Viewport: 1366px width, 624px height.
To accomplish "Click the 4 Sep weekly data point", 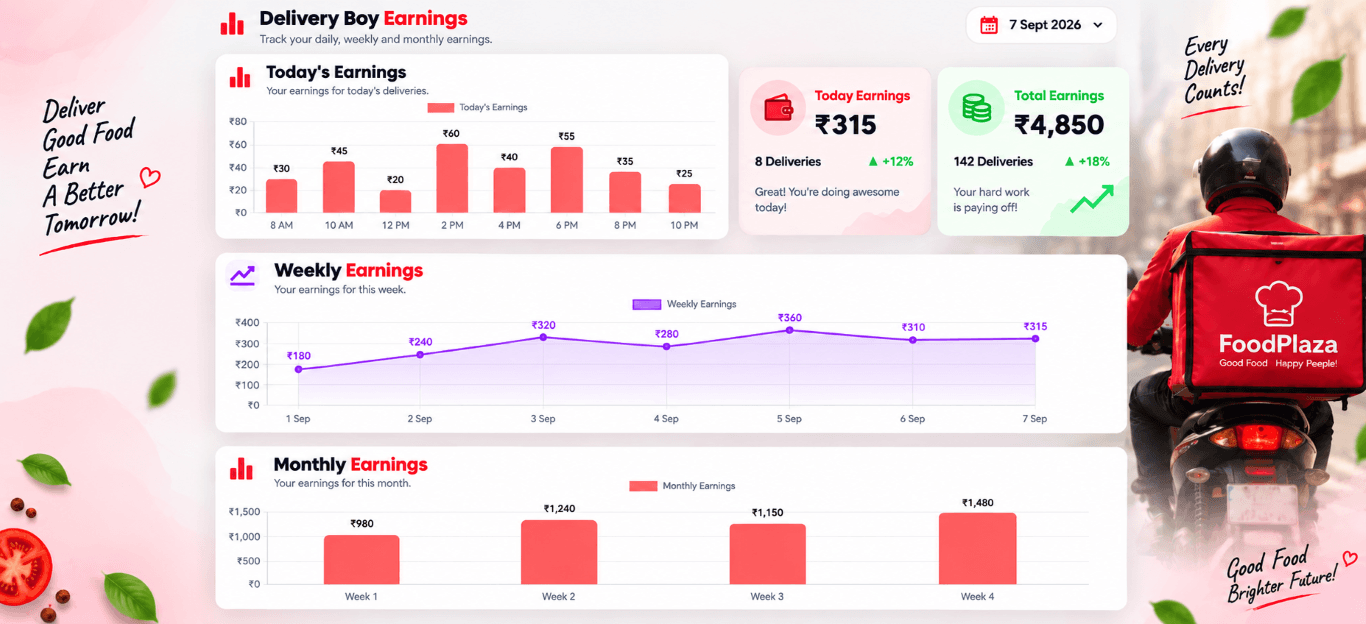I will 667,346.
